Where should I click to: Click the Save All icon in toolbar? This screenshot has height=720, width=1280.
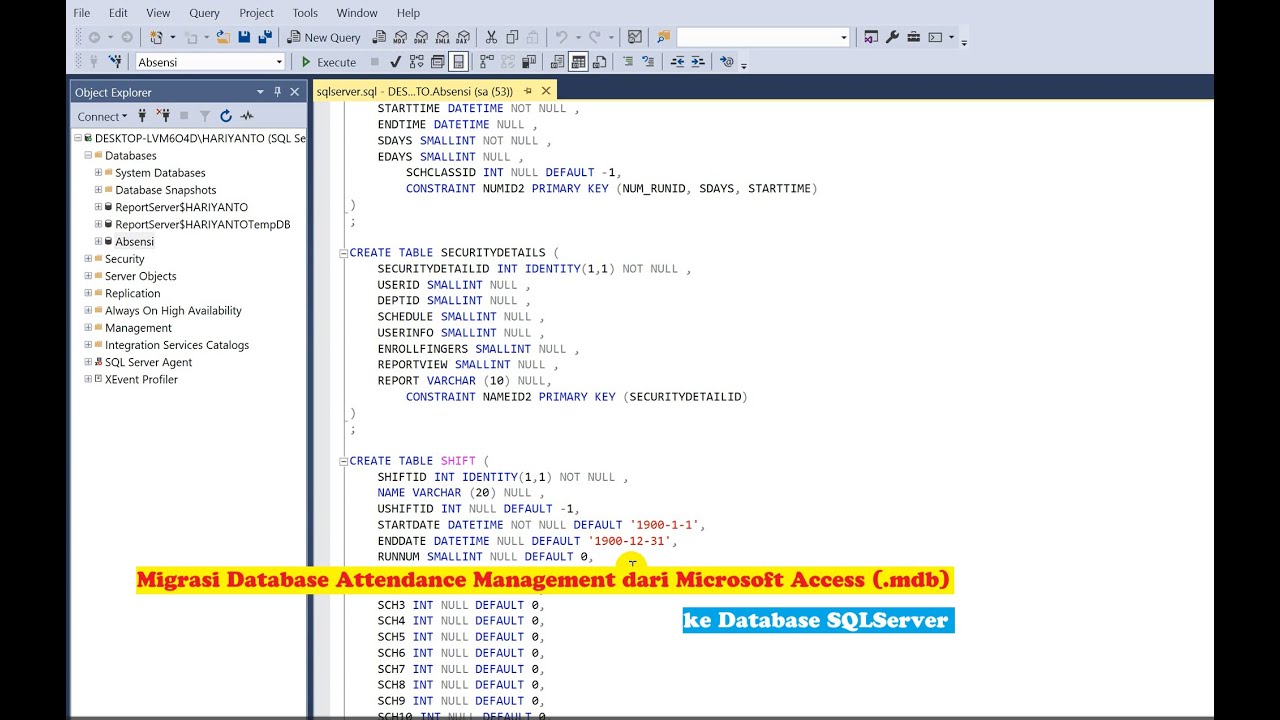coord(265,37)
